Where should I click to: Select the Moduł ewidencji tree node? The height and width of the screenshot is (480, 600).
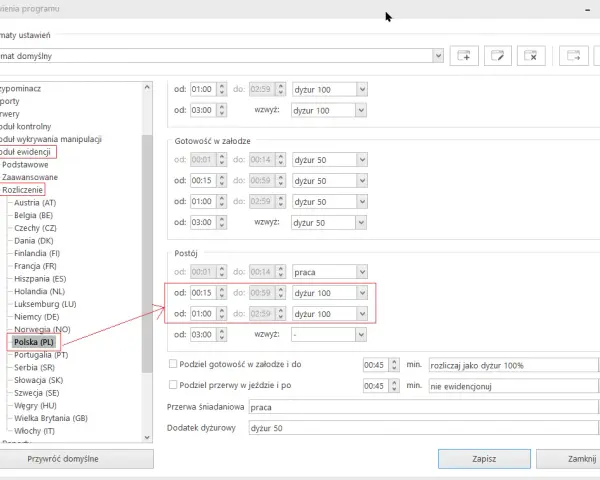[x=25, y=152]
